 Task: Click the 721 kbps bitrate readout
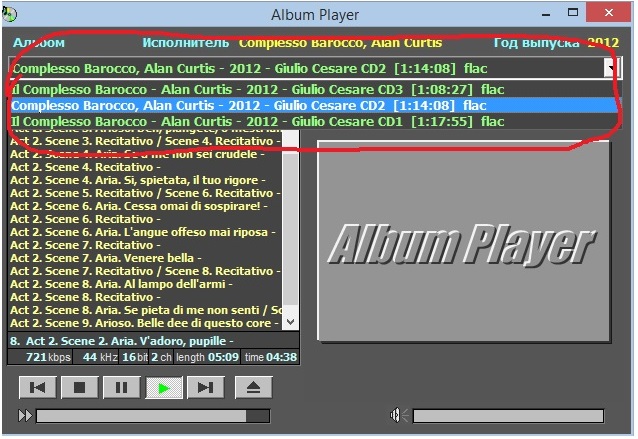click(48, 357)
